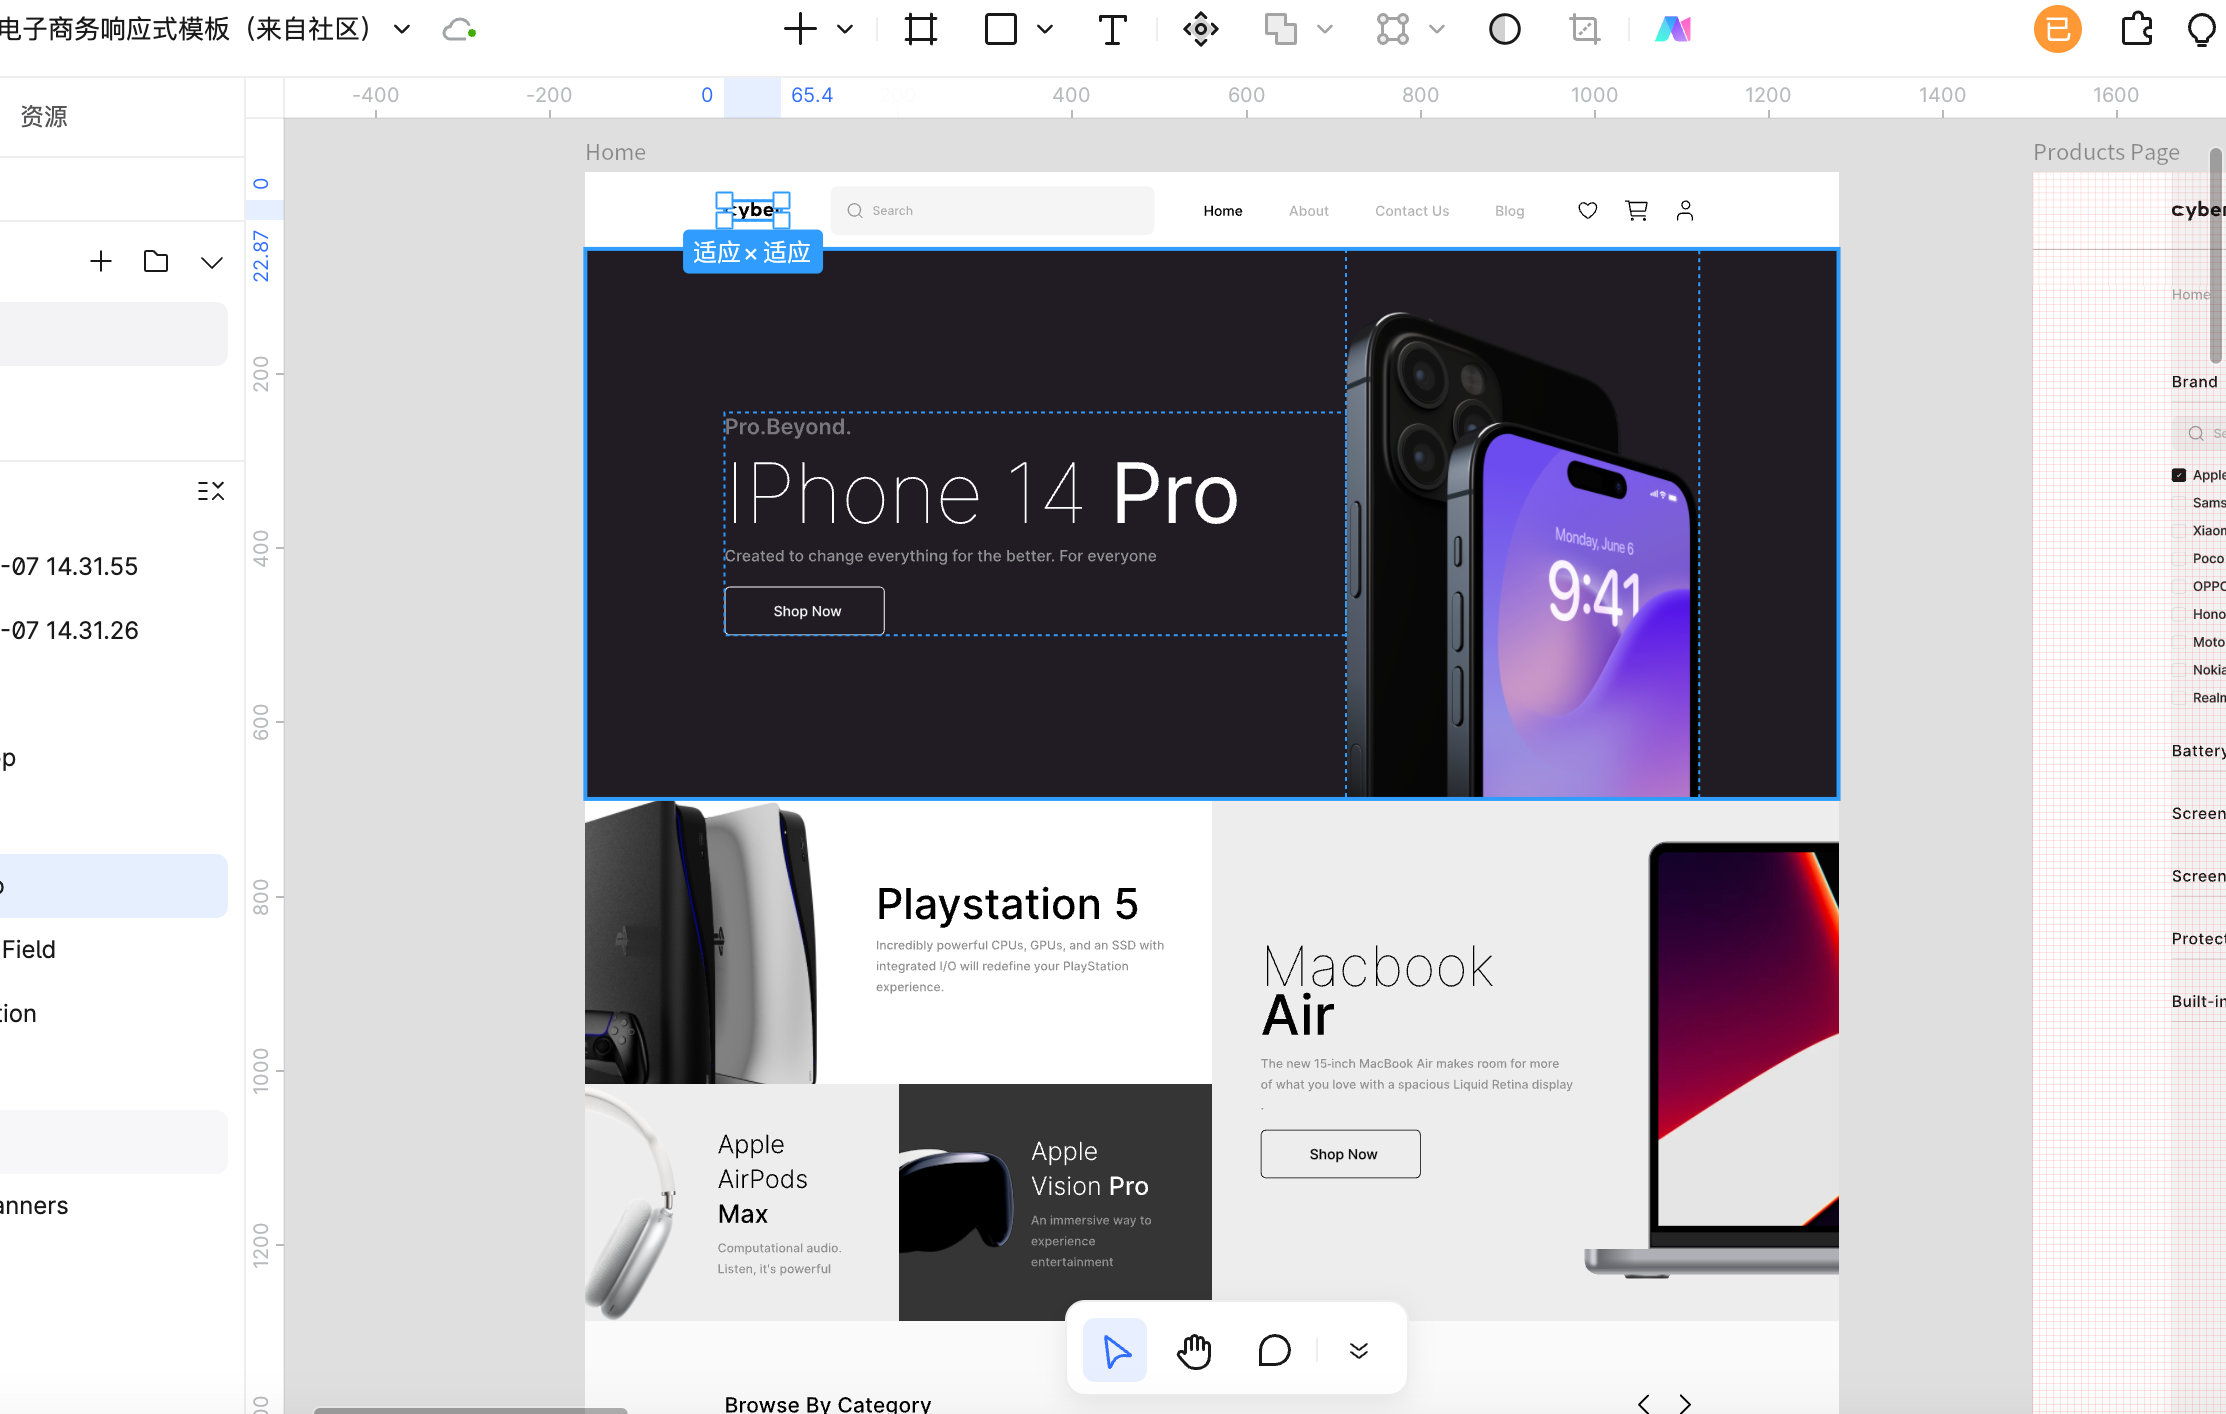Open the add/insert plus tool
Image resolution: width=2226 pixels, height=1414 pixels.
point(799,29)
